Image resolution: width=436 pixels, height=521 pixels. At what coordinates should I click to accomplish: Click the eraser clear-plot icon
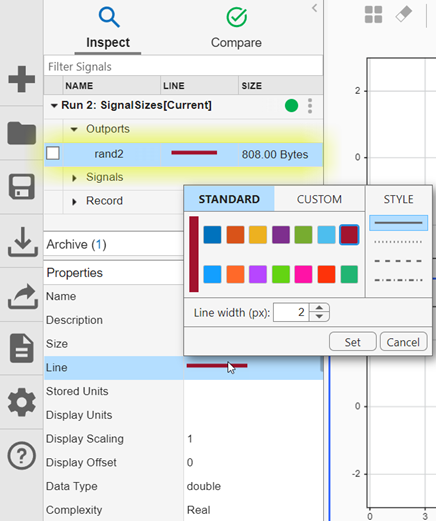pos(404,14)
